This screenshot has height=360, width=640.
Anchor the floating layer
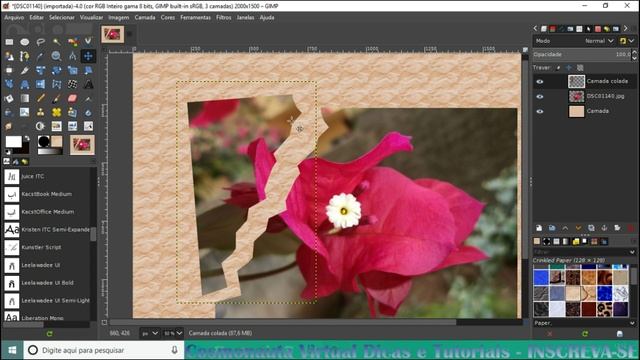point(604,228)
